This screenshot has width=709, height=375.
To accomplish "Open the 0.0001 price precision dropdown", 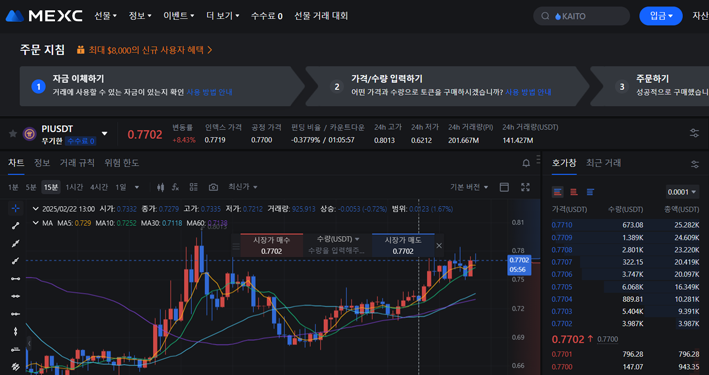I will pyautogui.click(x=682, y=192).
